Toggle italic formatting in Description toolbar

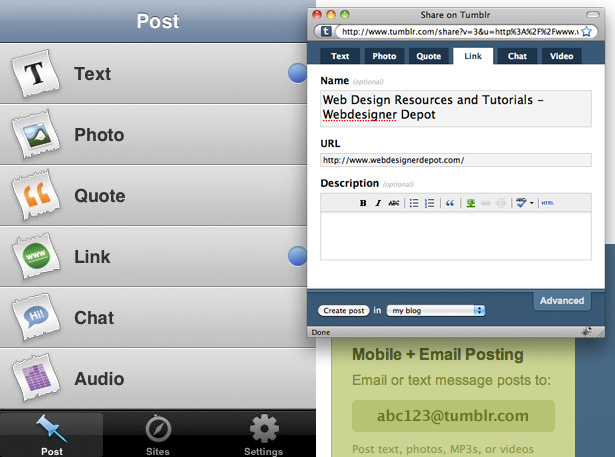coord(378,203)
